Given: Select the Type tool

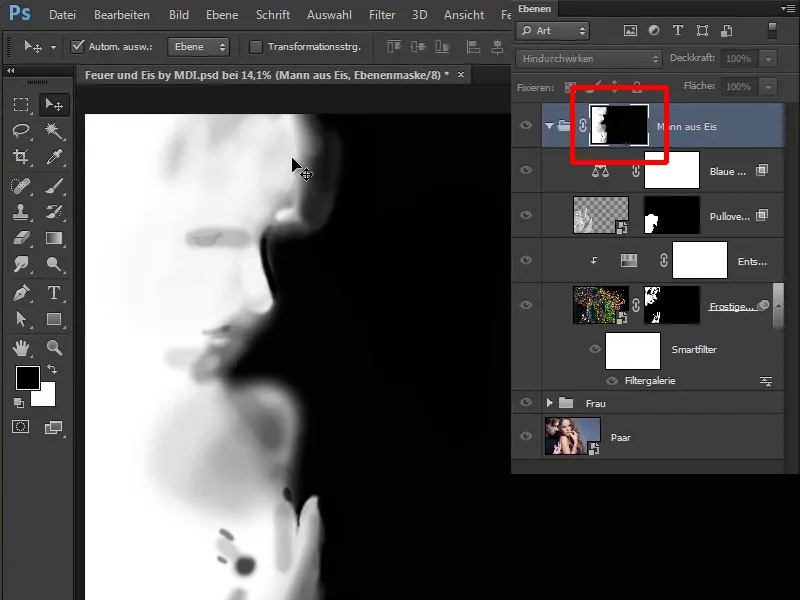Looking at the screenshot, I should [54, 293].
